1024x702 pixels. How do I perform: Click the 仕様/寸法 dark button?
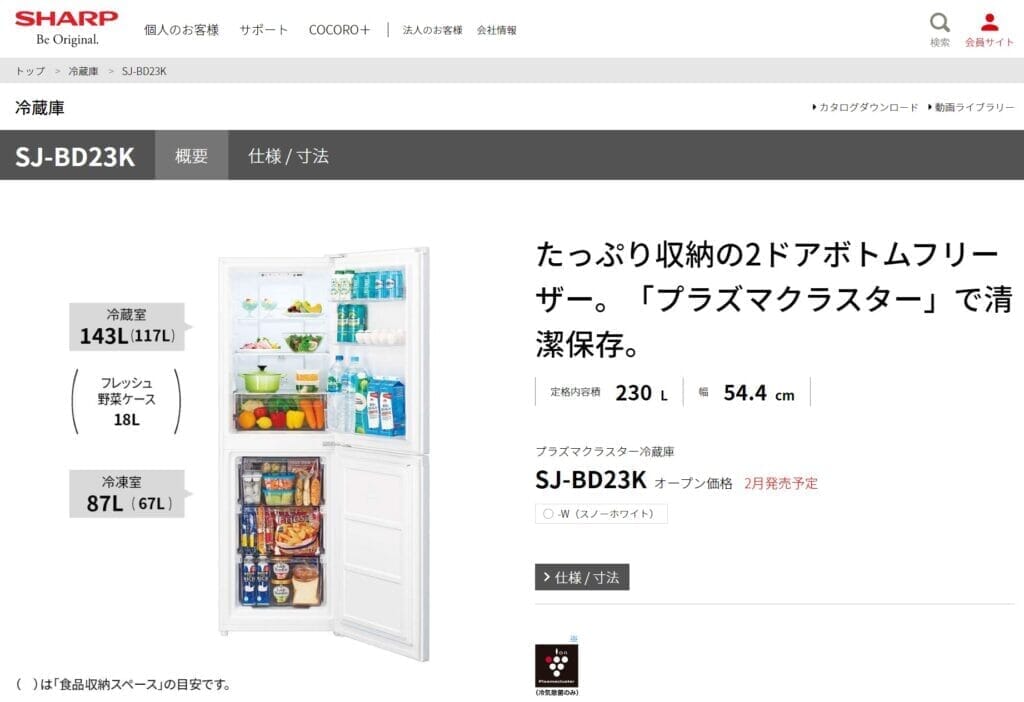tap(582, 577)
